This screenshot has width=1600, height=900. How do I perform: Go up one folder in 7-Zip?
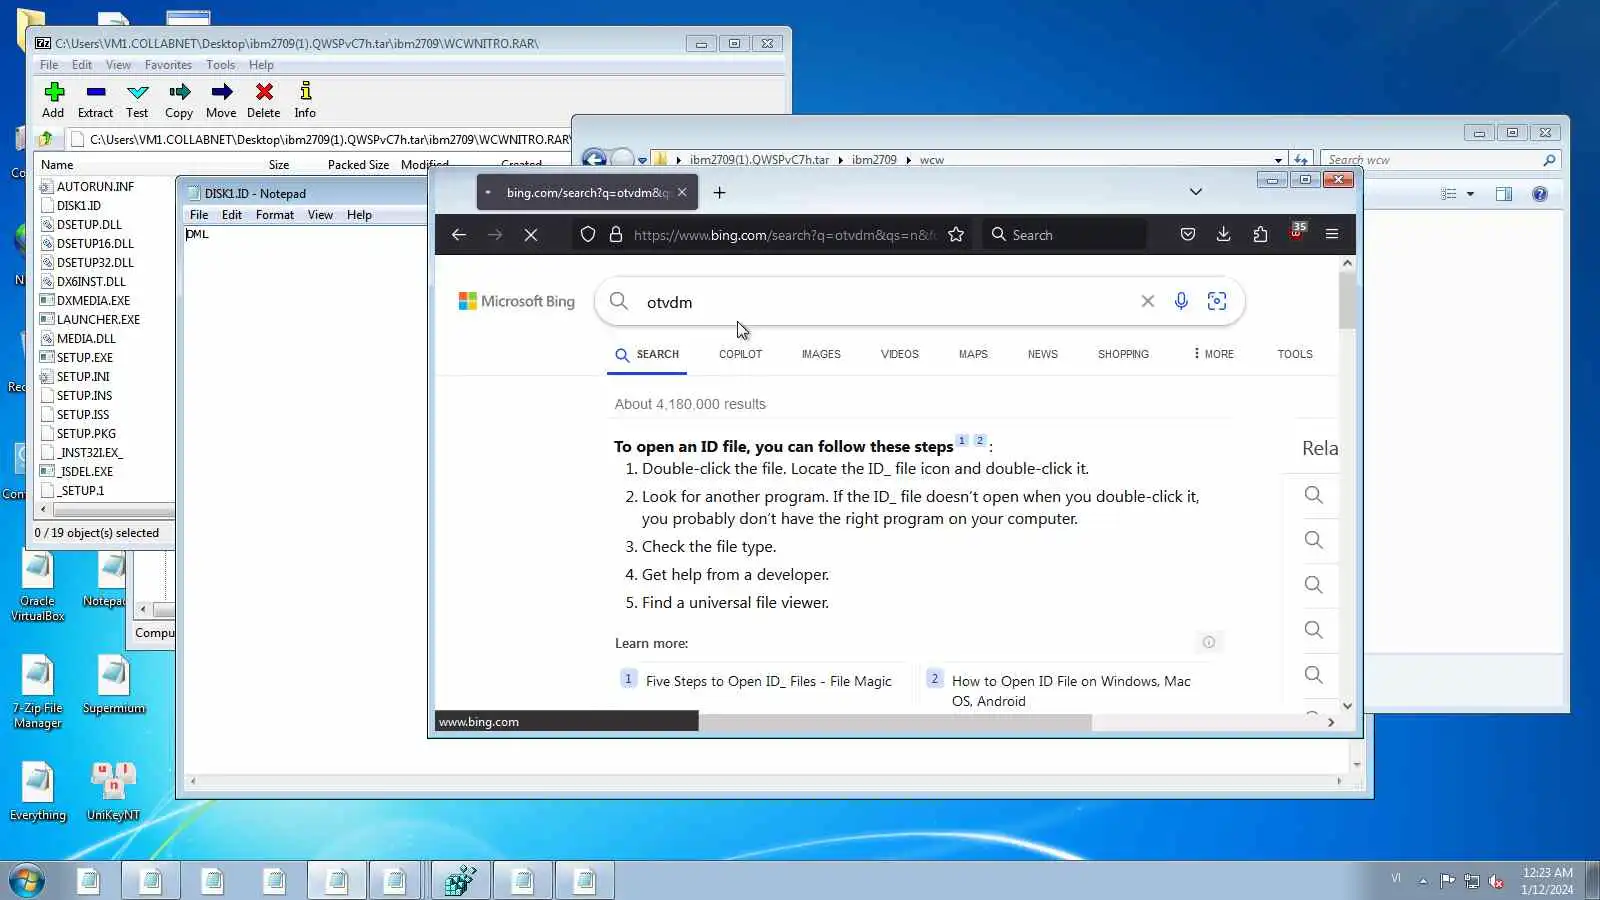(46, 139)
